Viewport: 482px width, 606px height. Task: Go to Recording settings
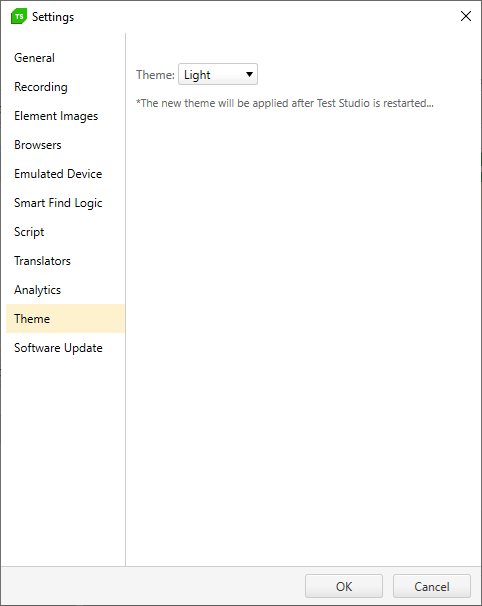click(65, 87)
